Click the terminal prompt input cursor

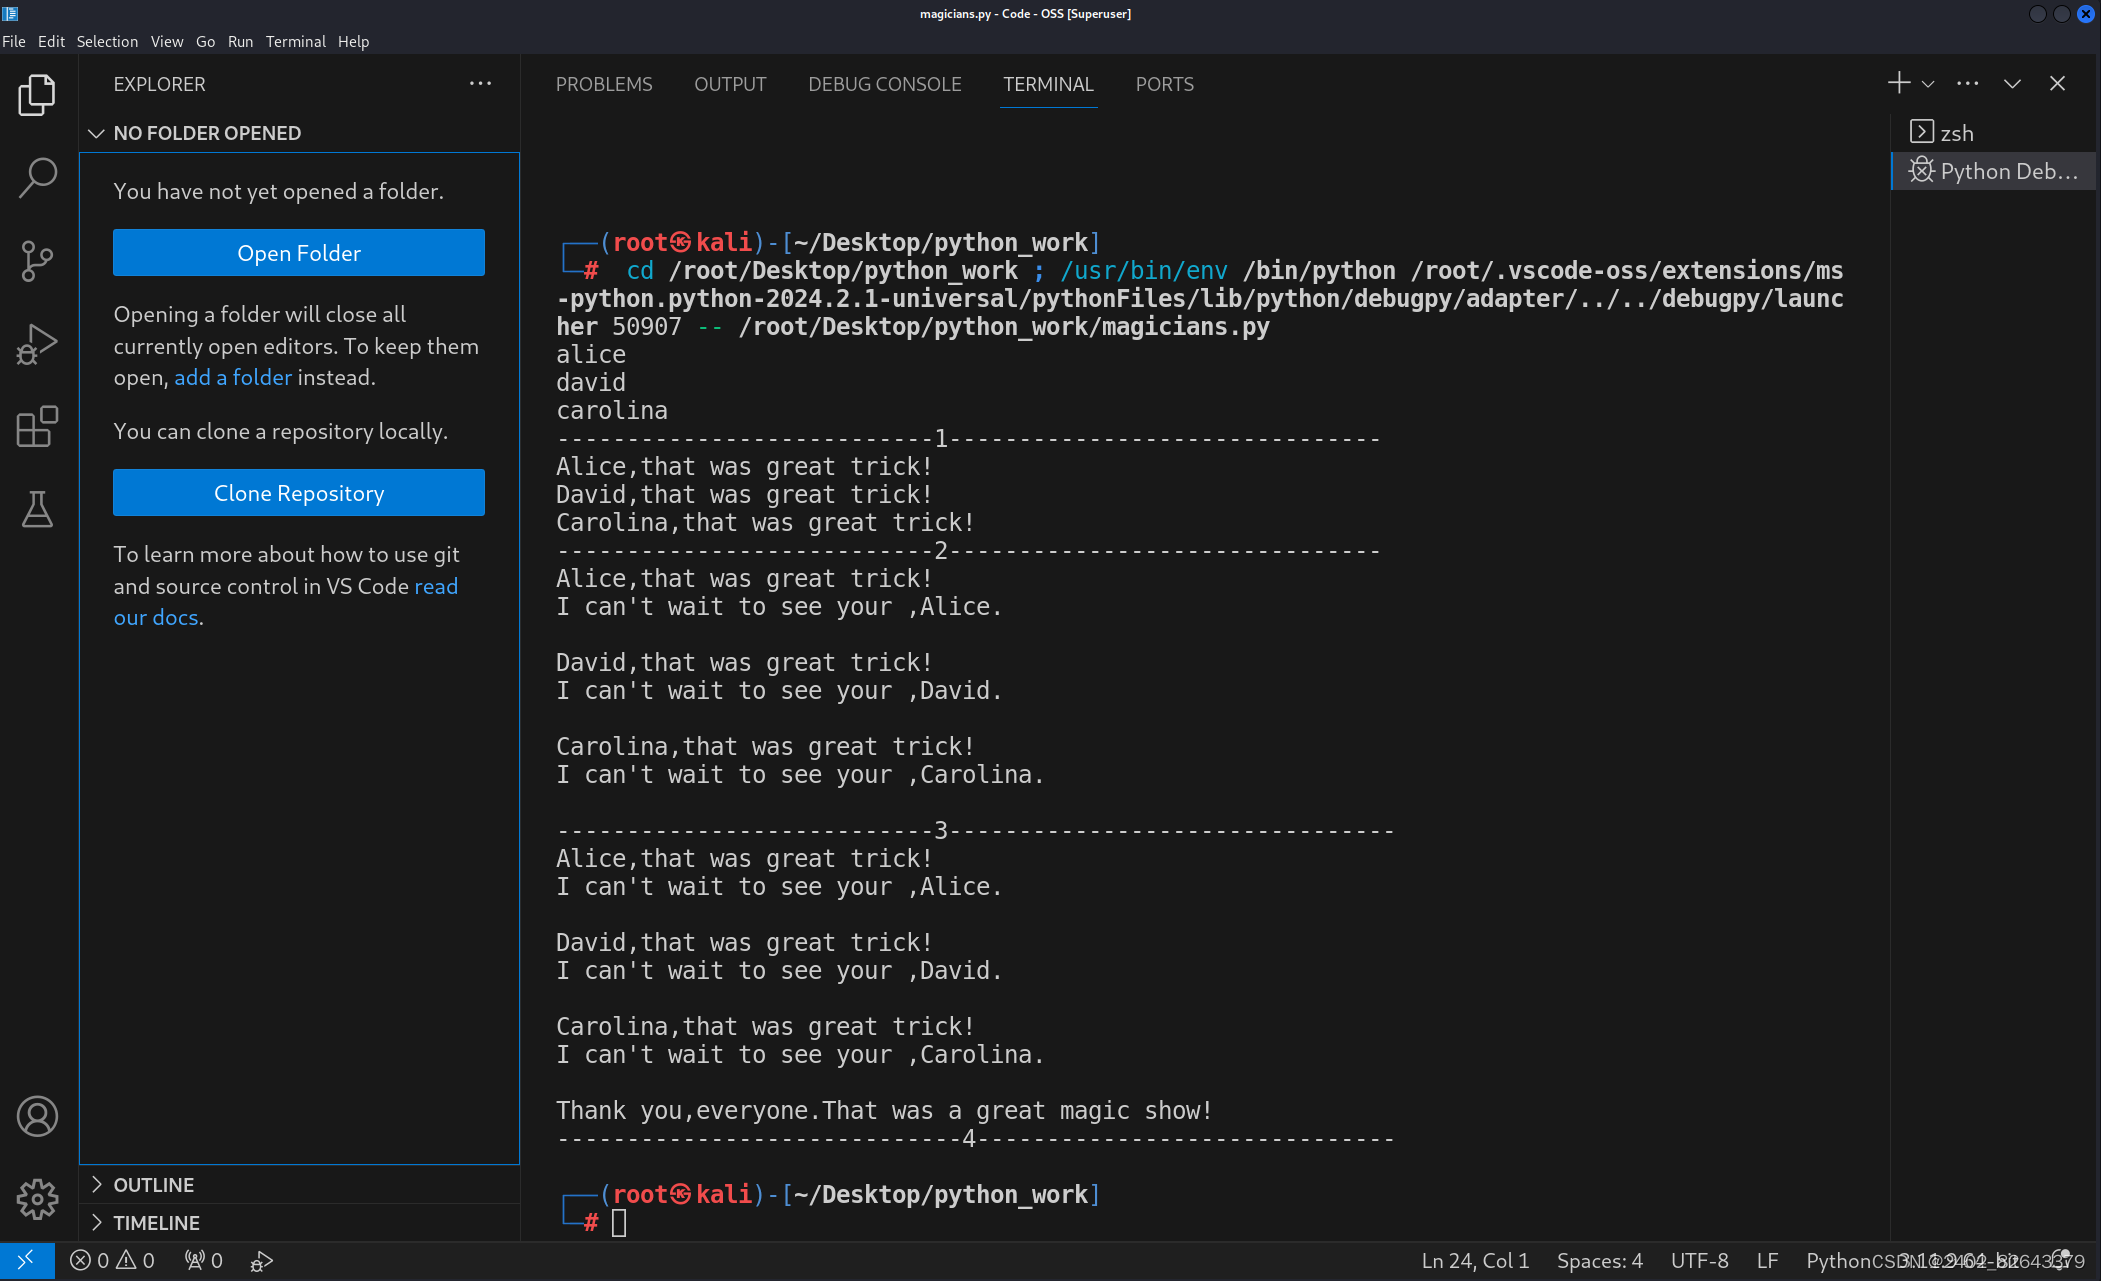tap(619, 1223)
